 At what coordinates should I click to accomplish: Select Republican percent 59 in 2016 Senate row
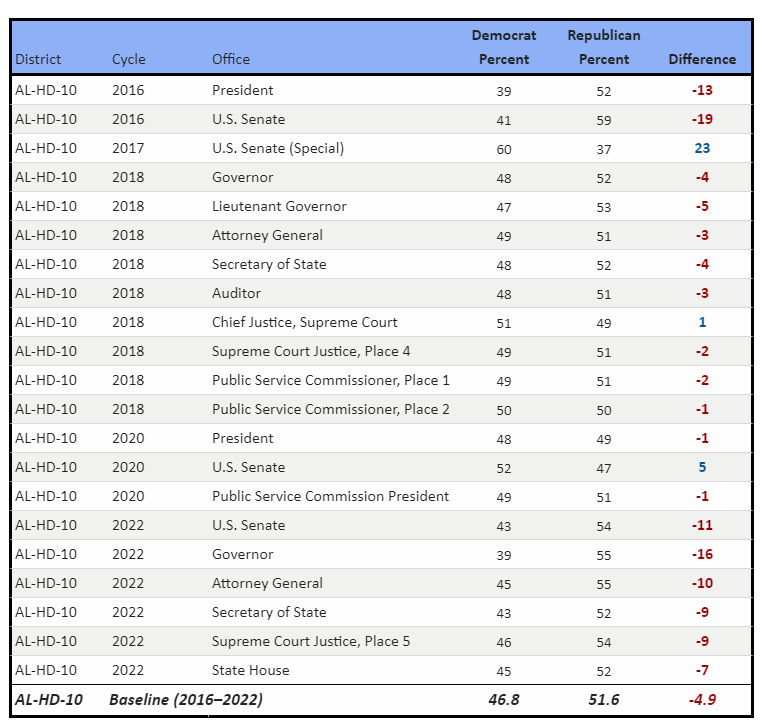point(604,120)
